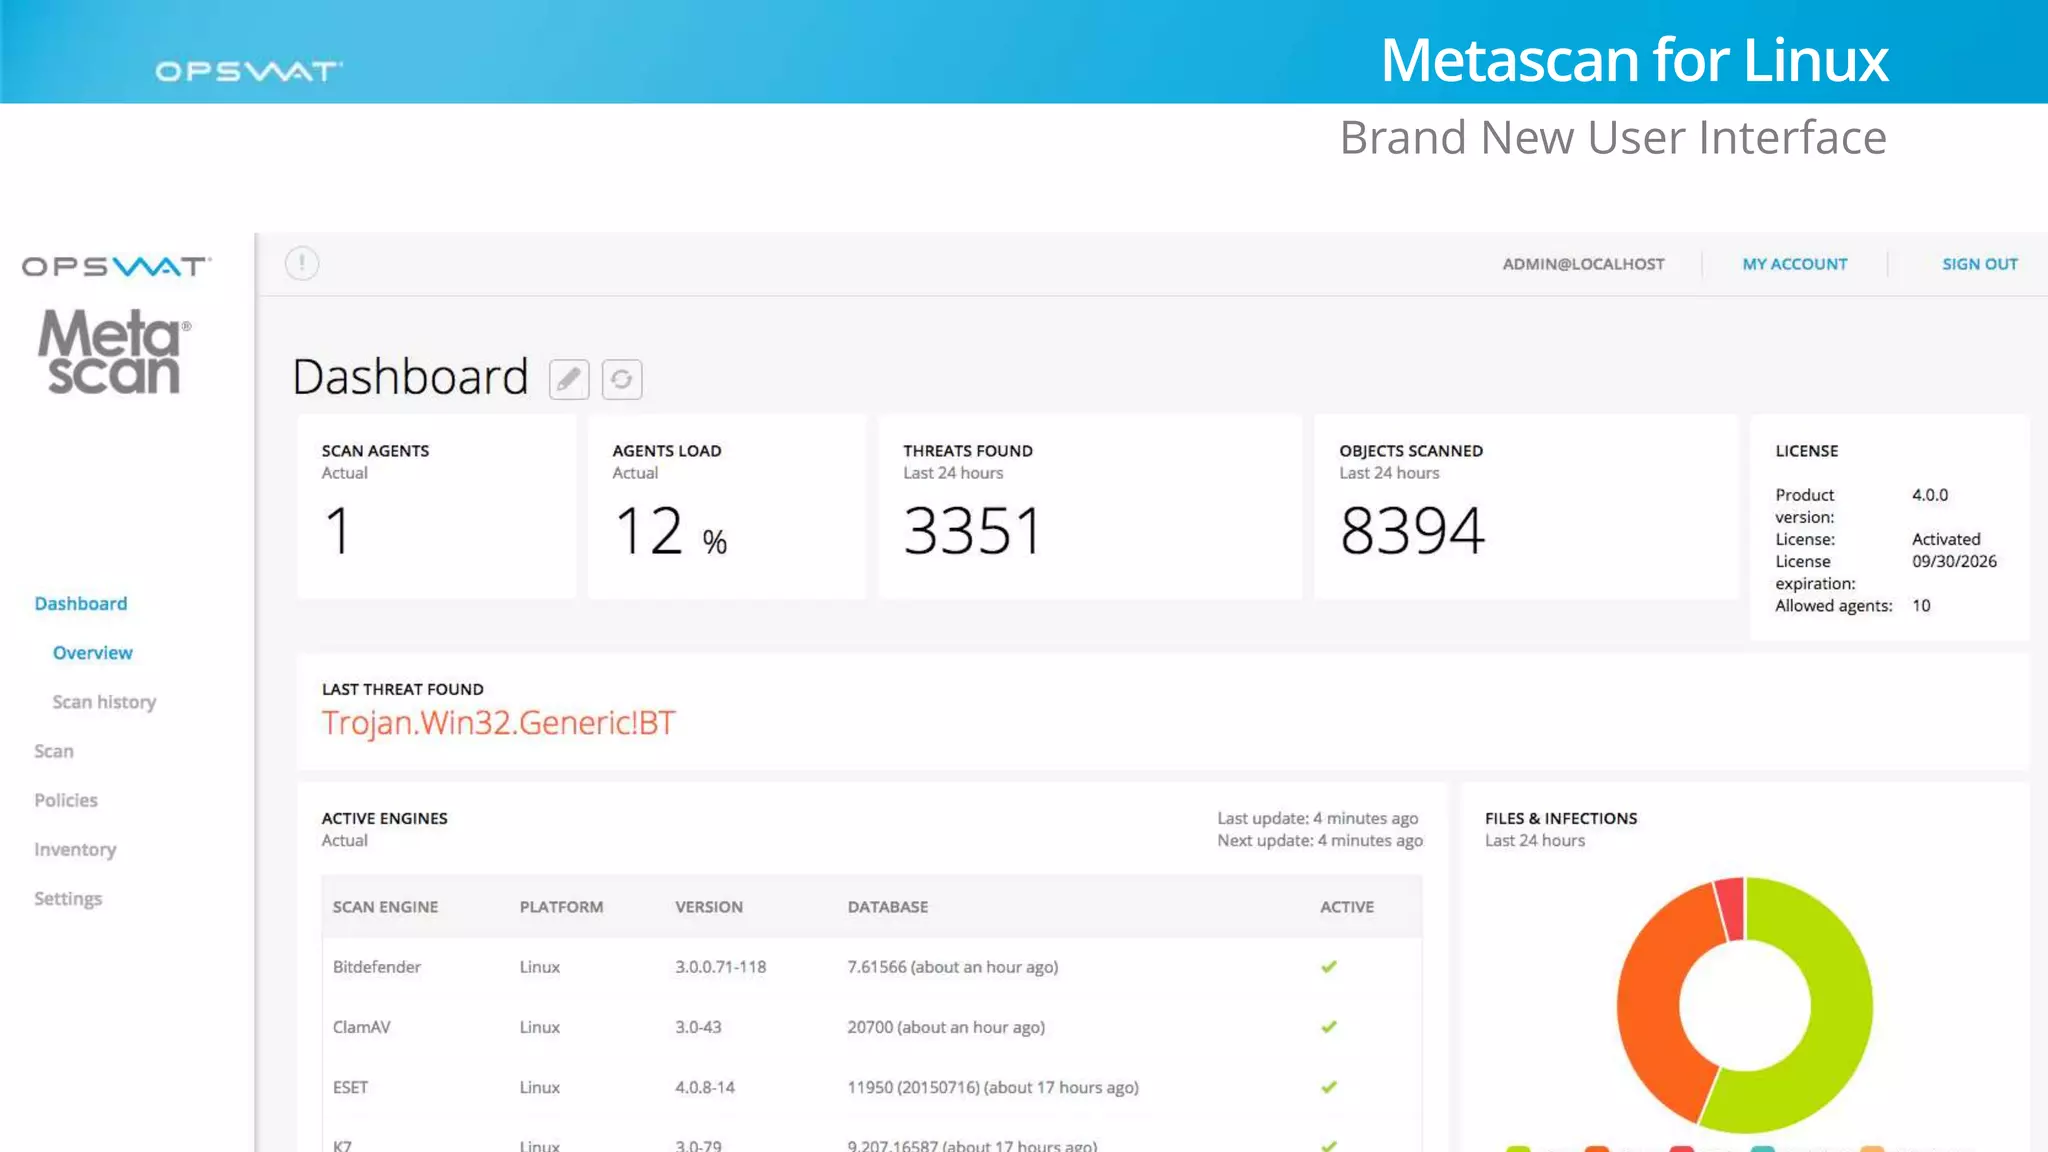Click Bitdefender version 3.0.0.71-118
The image size is (2048, 1152).
721,967
